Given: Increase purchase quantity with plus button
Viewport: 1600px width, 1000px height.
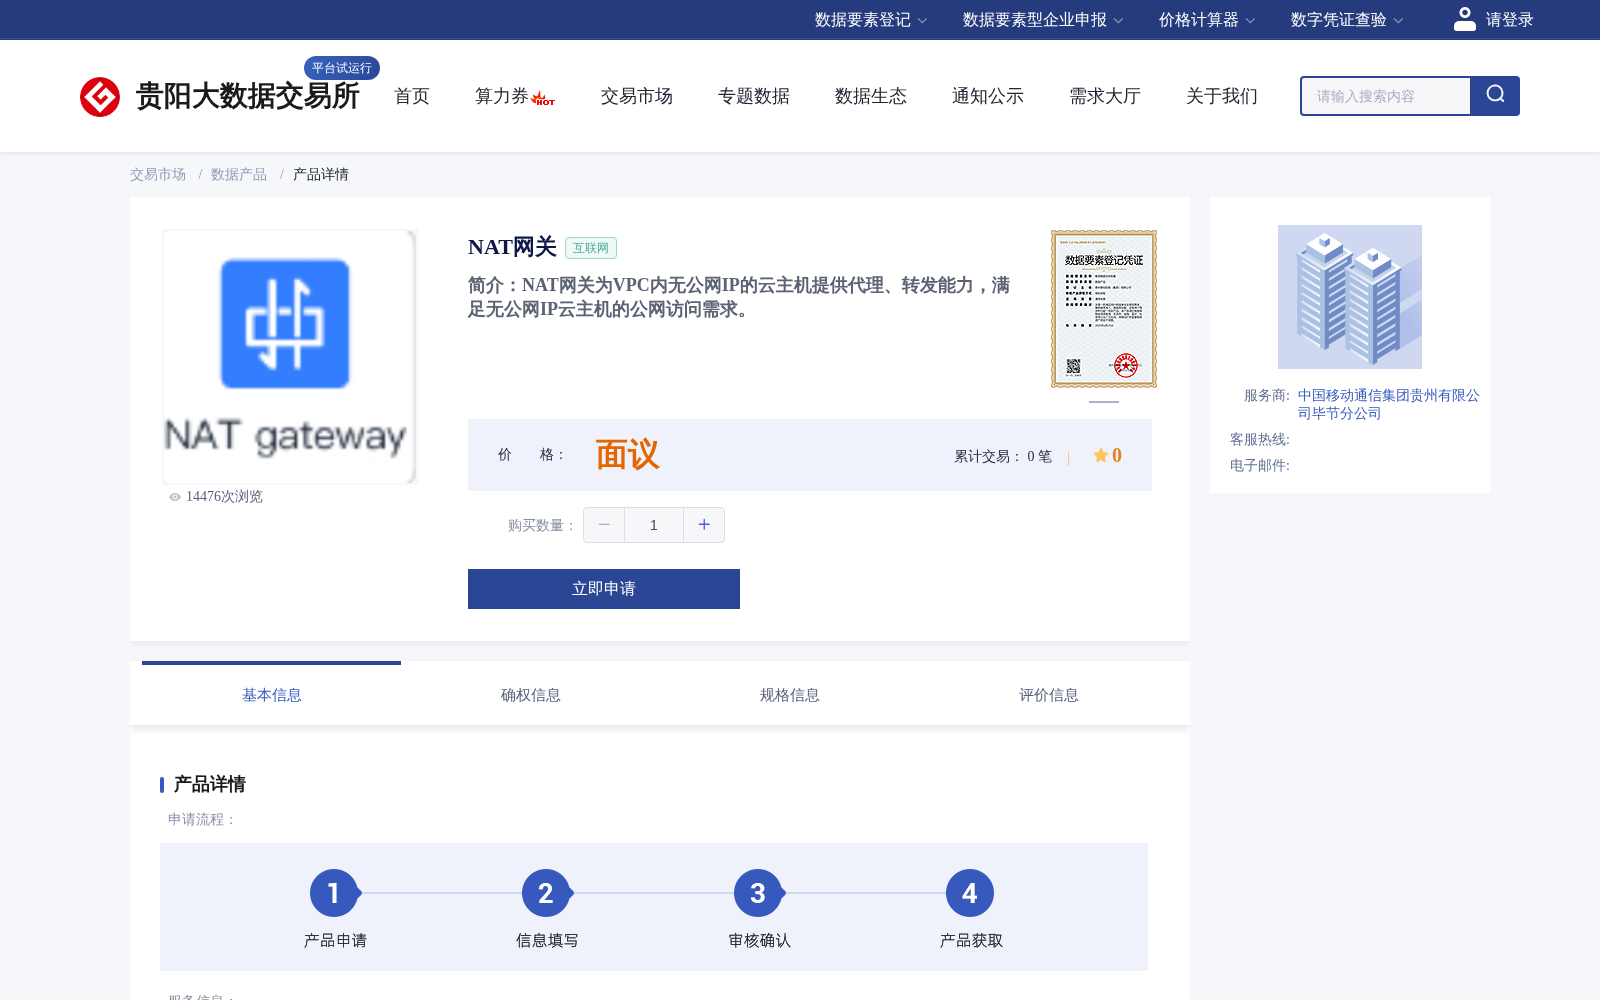Looking at the screenshot, I should pyautogui.click(x=704, y=525).
